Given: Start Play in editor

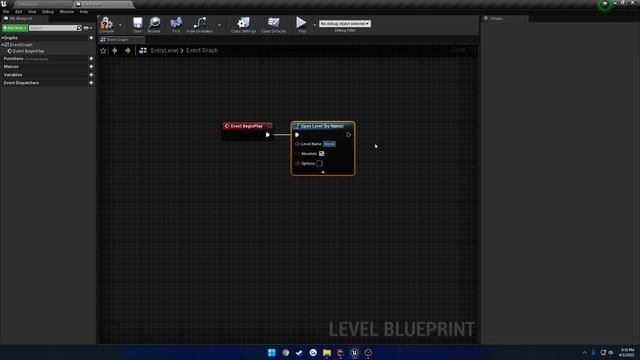Looking at the screenshot, I should point(302,24).
